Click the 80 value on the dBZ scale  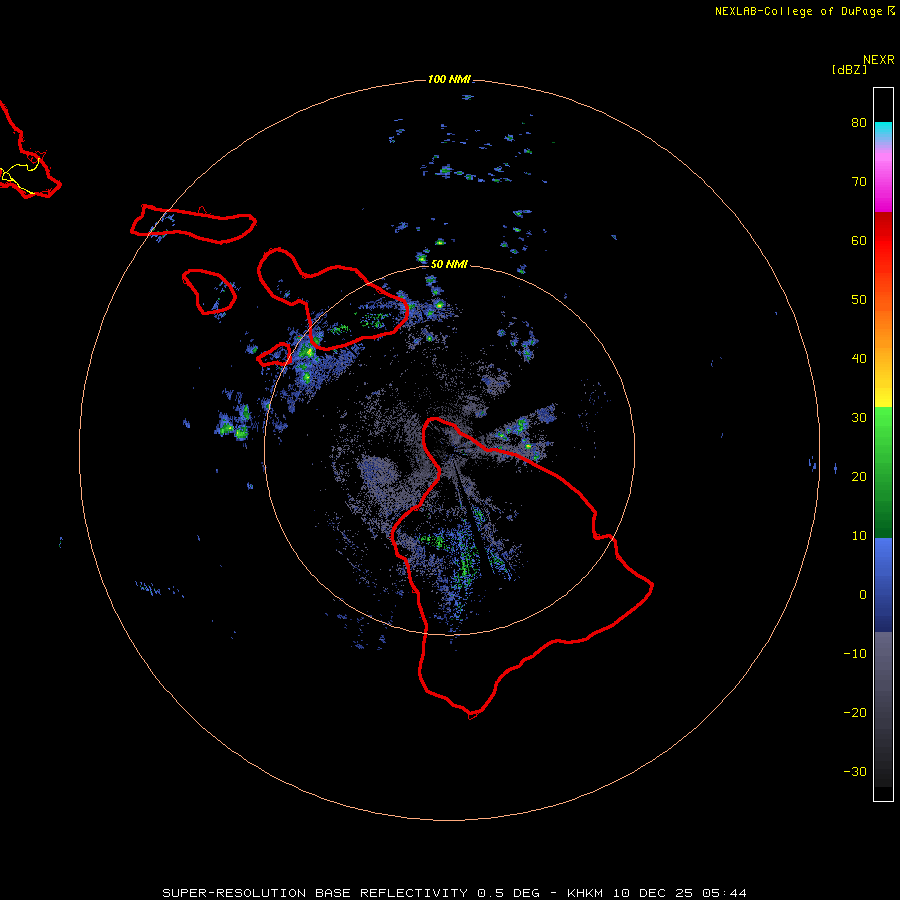859,122
